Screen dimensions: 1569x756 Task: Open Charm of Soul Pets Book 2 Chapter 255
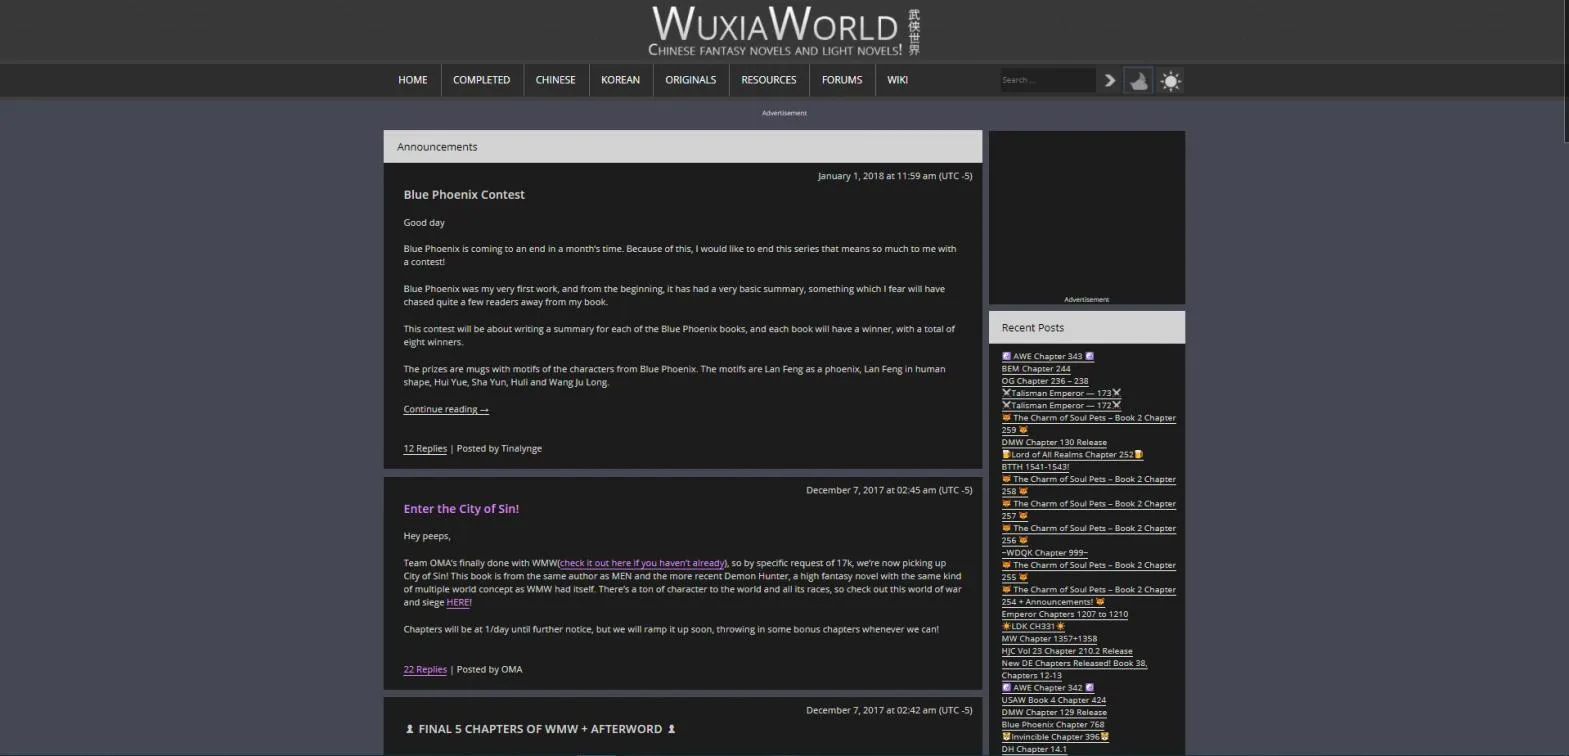tap(1088, 571)
